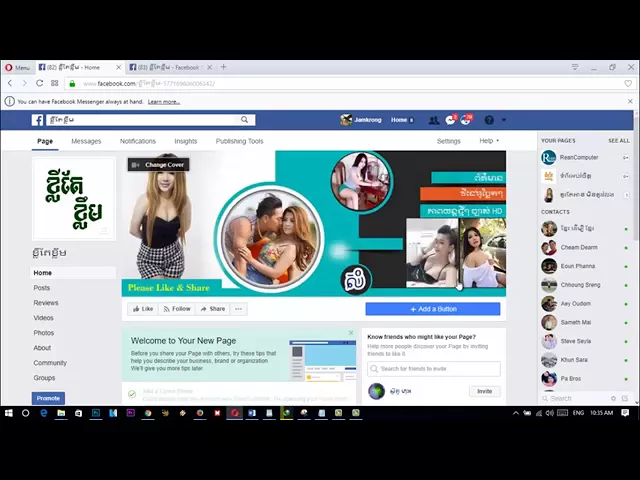This screenshot has height=480, width=640.
Task: Expand the Help dropdown
Action: tap(489, 141)
